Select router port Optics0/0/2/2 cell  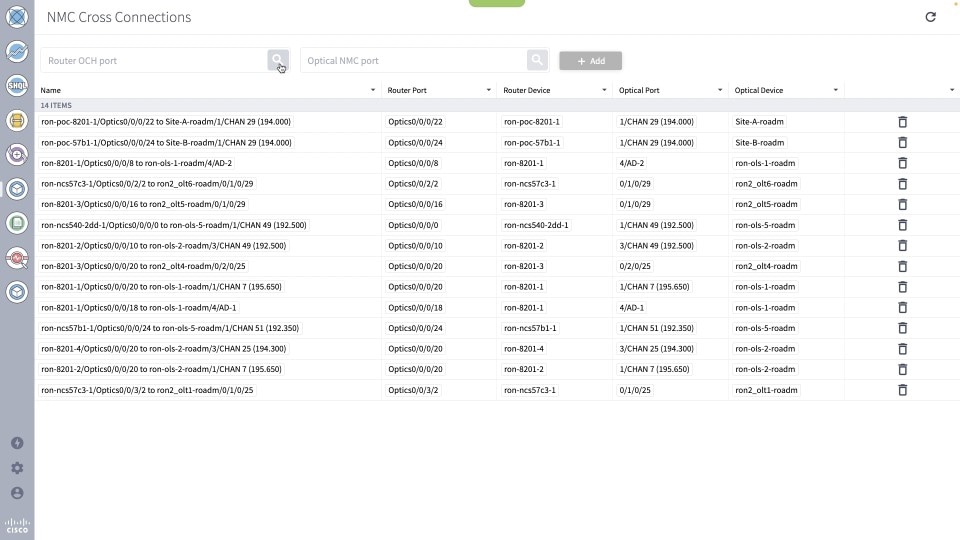click(x=413, y=184)
